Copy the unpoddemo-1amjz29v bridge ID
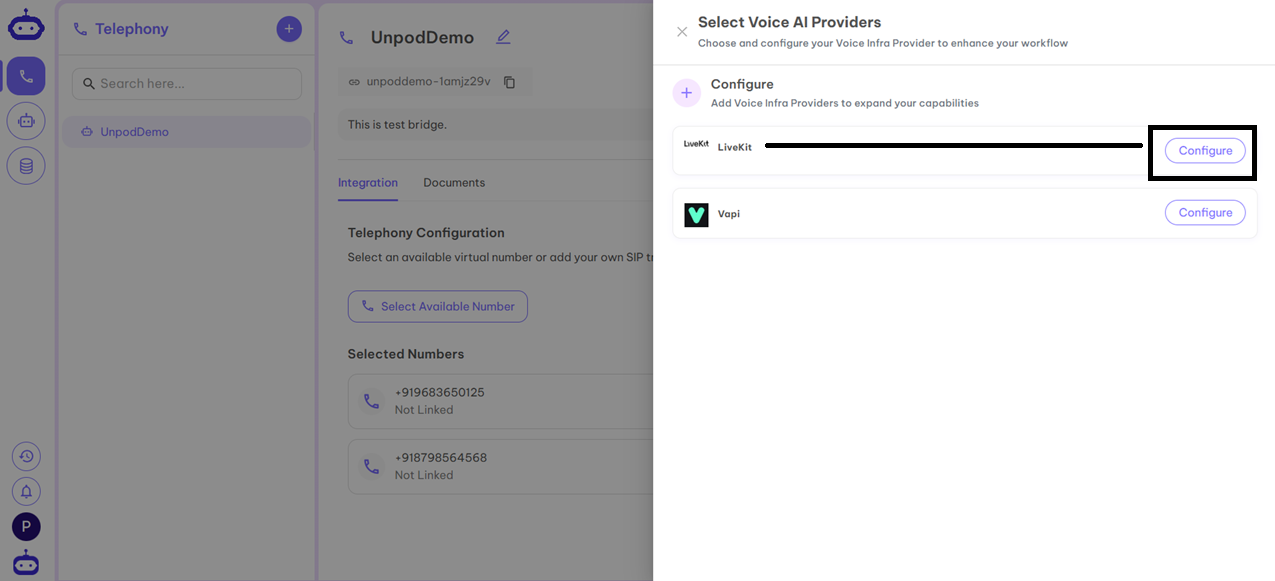The height and width of the screenshot is (581, 1275). [x=510, y=81]
